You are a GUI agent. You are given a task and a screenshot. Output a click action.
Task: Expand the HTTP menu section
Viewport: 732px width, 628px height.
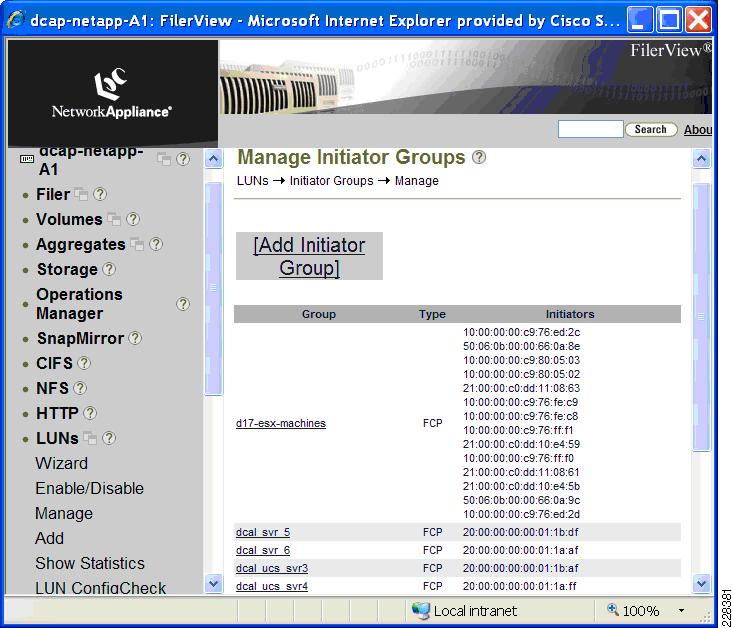point(57,413)
